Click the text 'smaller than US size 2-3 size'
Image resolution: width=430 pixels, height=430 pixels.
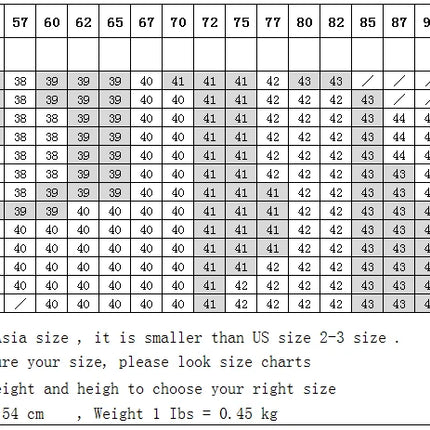(x=272, y=338)
